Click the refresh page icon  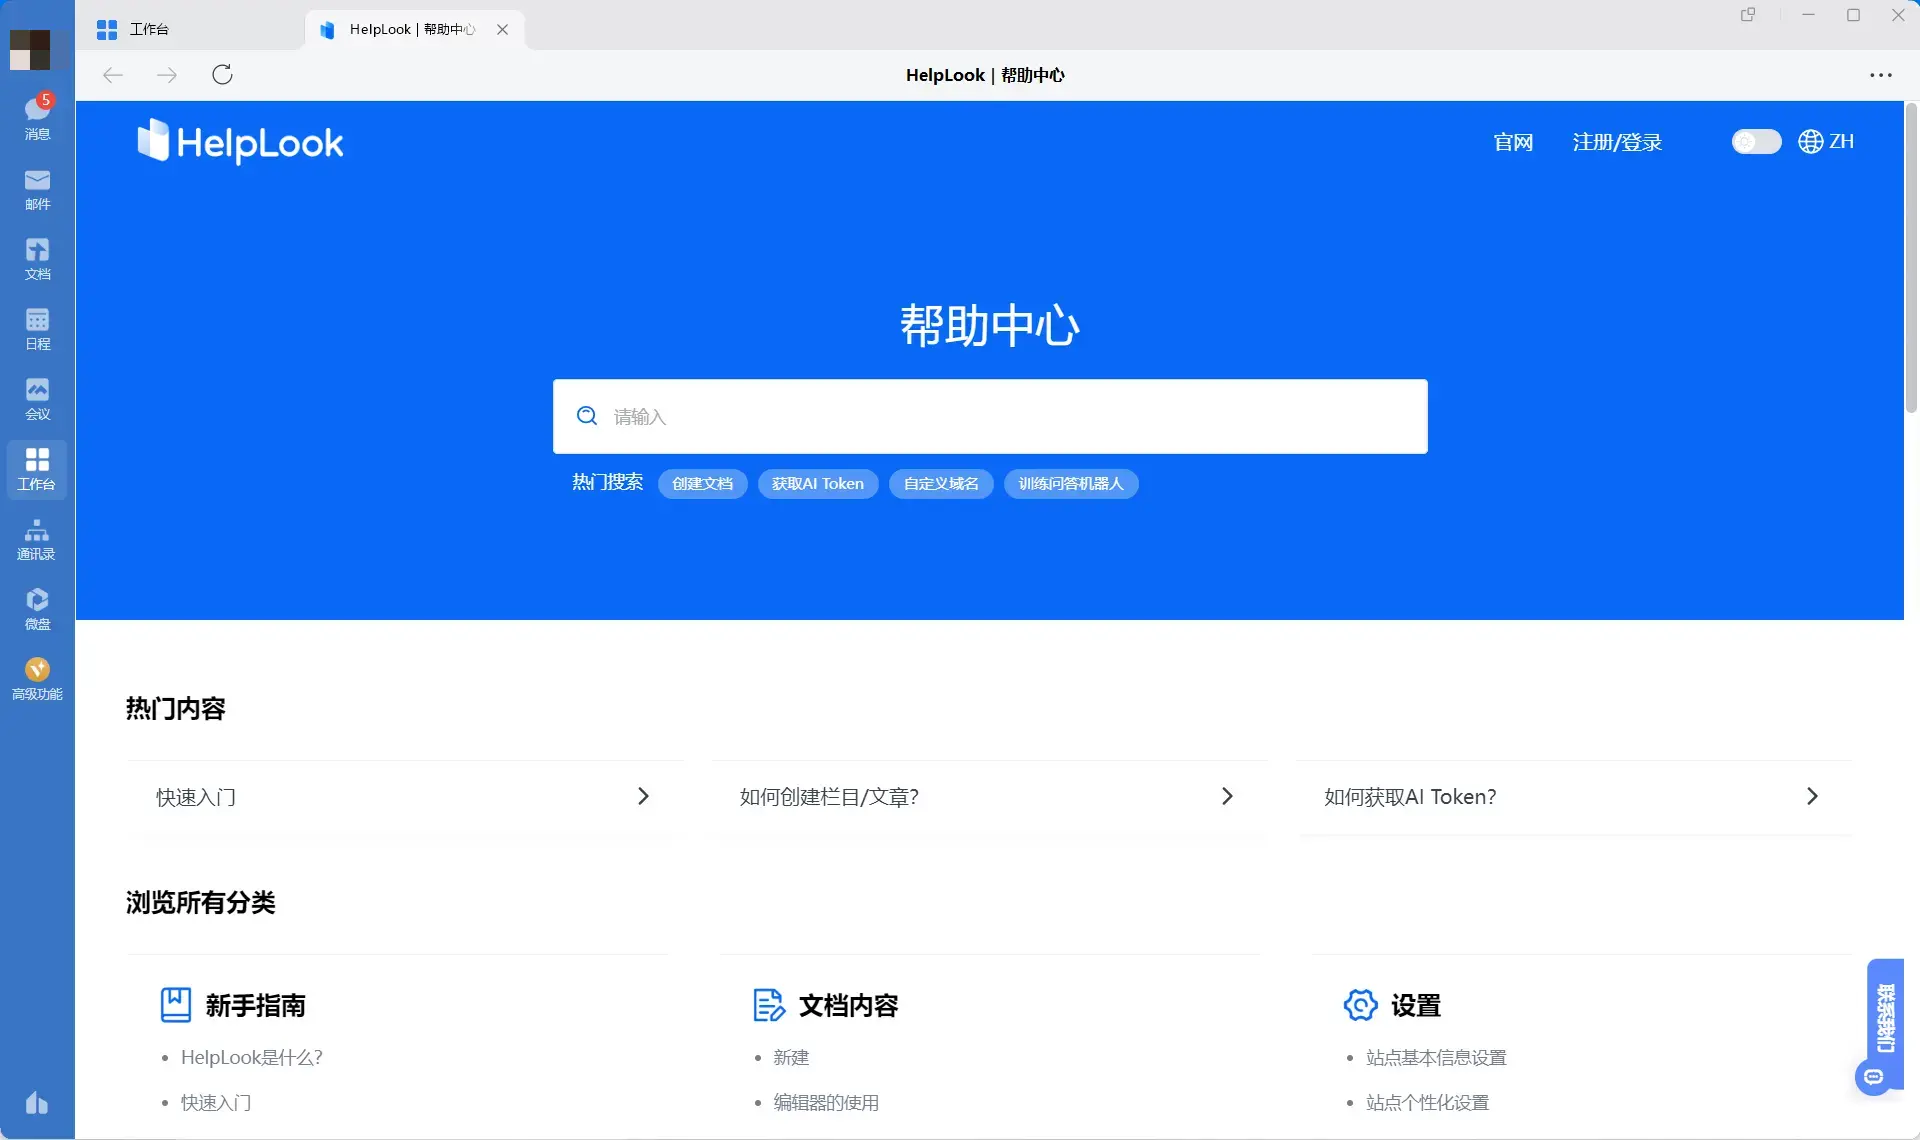click(222, 75)
